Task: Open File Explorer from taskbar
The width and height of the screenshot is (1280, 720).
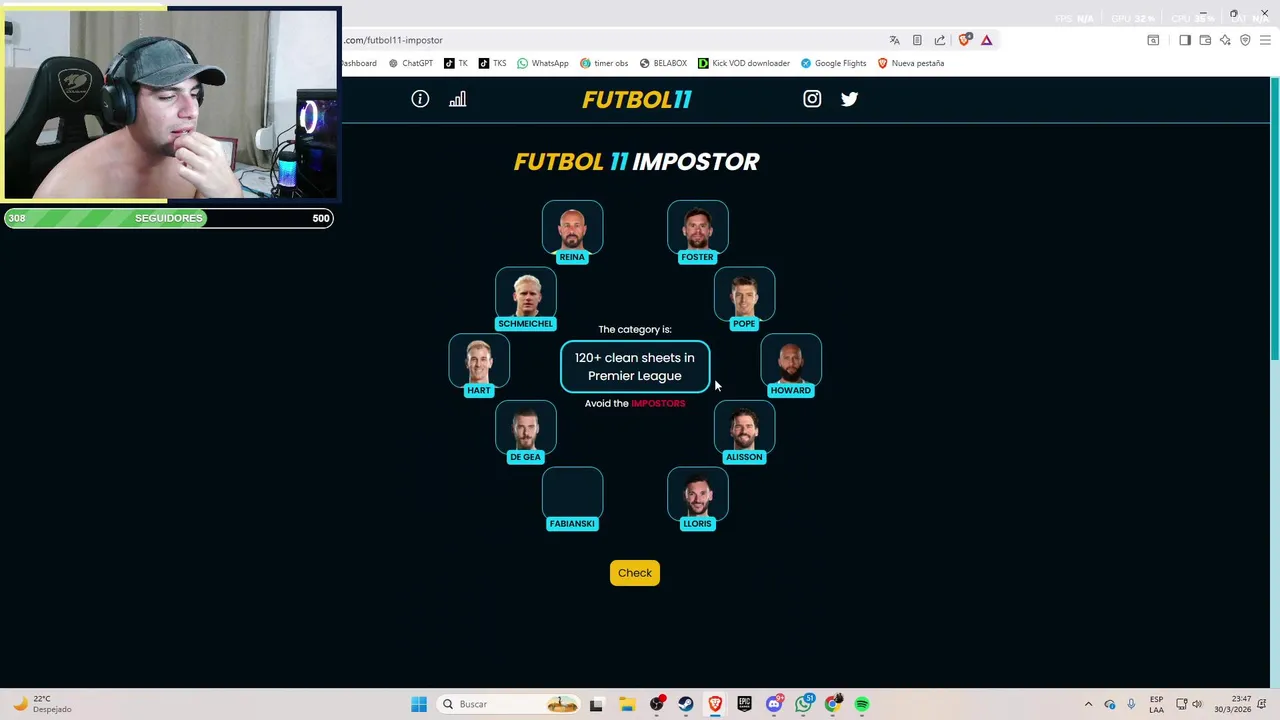Action: coord(626,704)
